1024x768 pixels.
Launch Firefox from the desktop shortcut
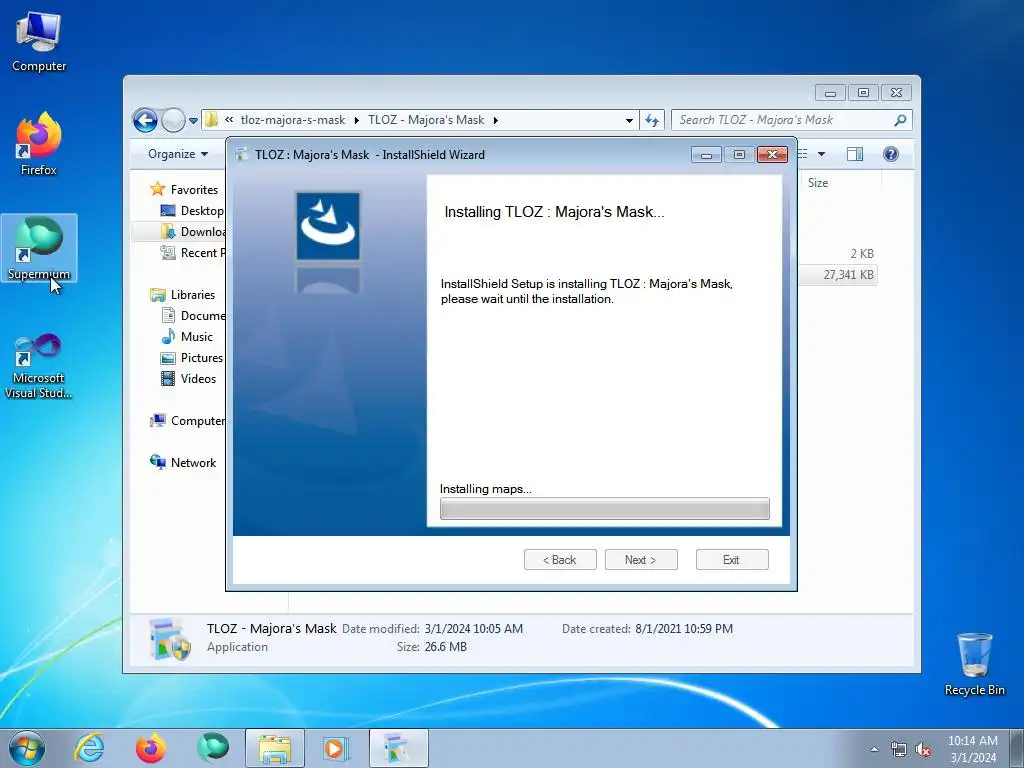point(39,144)
